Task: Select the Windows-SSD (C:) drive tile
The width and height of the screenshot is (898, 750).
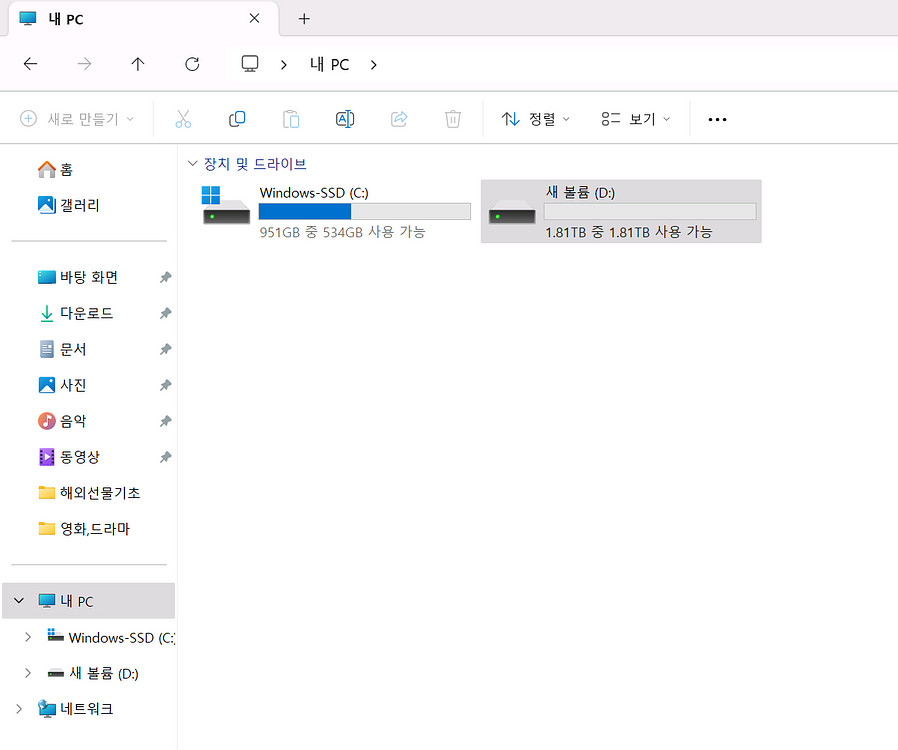Action: click(336, 211)
